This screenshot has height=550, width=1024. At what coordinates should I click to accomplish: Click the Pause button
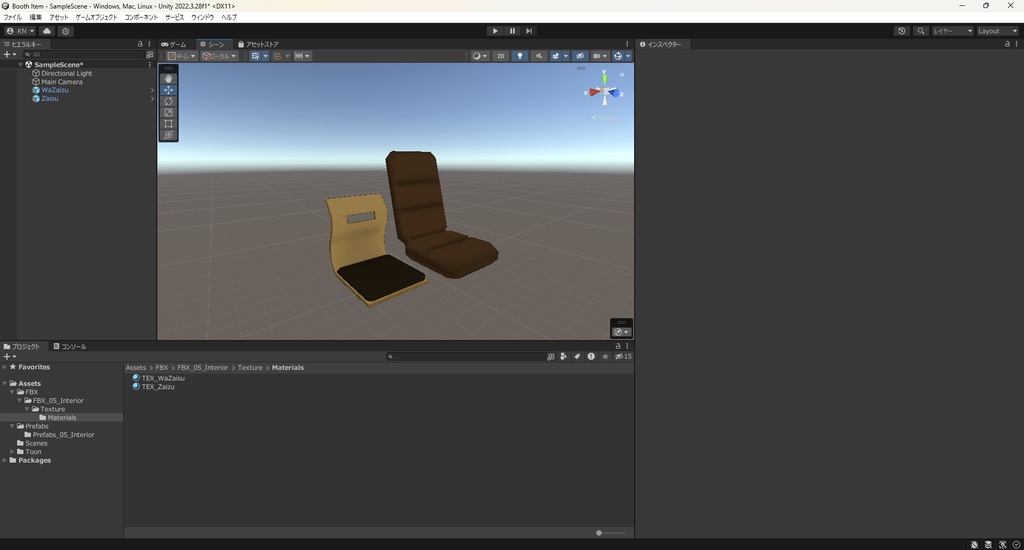(512, 31)
